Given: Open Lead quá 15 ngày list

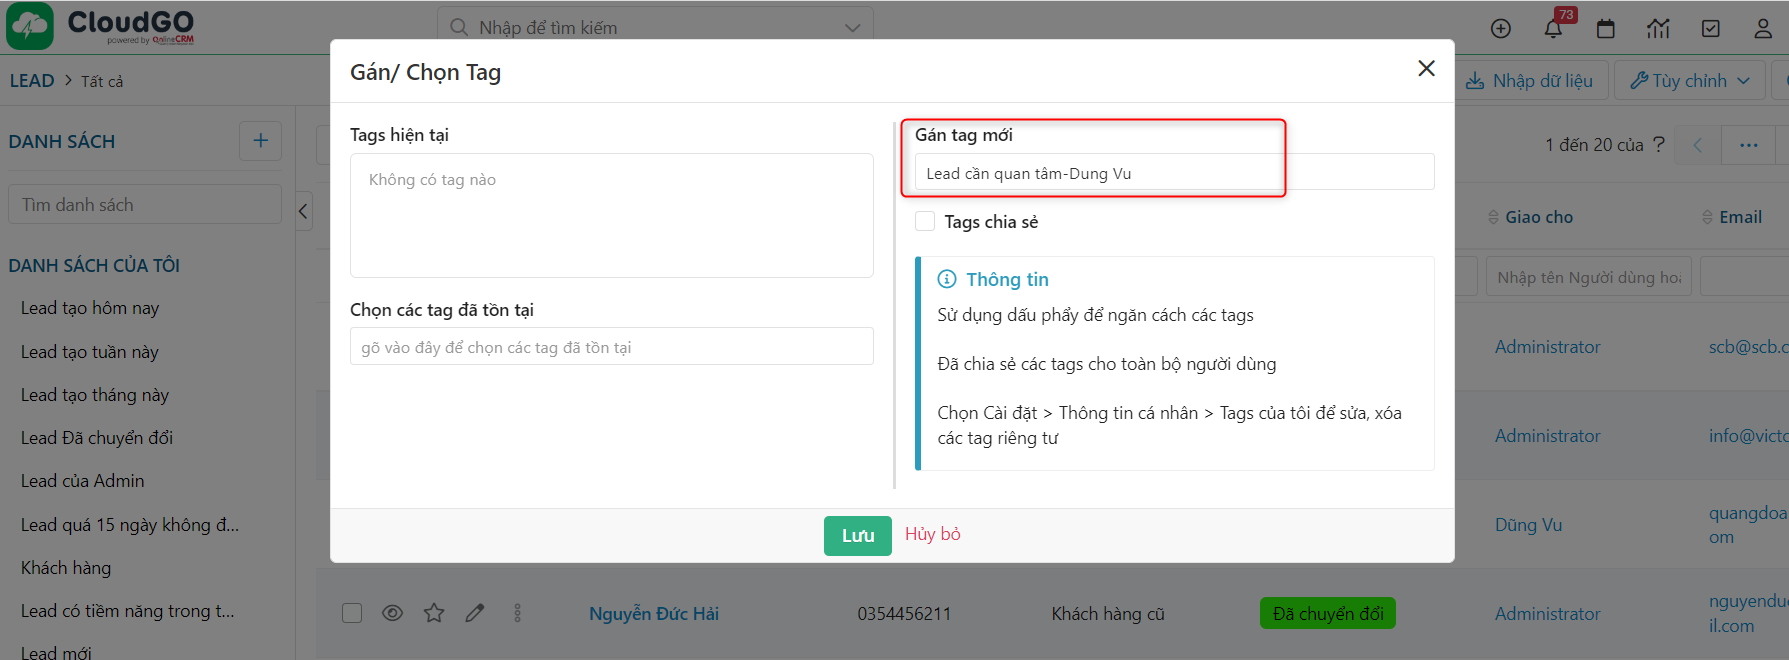Looking at the screenshot, I should [130, 525].
